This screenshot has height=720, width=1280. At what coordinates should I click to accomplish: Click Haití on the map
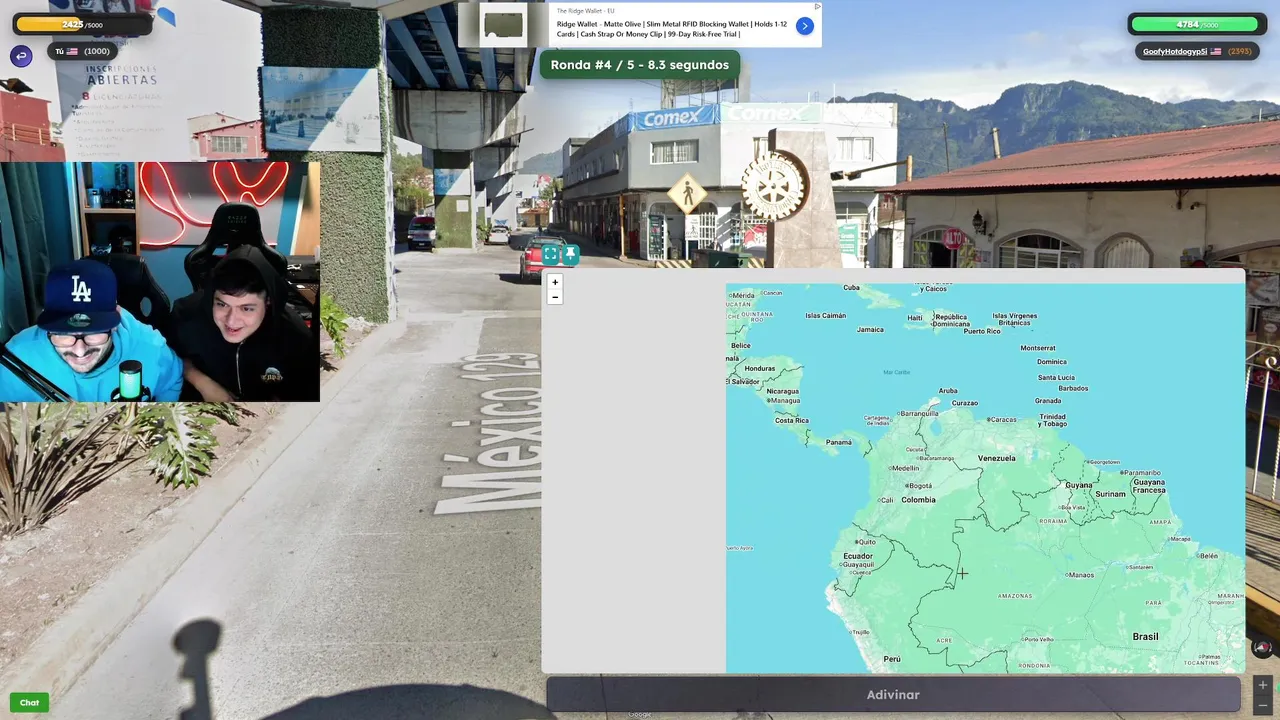(x=915, y=318)
